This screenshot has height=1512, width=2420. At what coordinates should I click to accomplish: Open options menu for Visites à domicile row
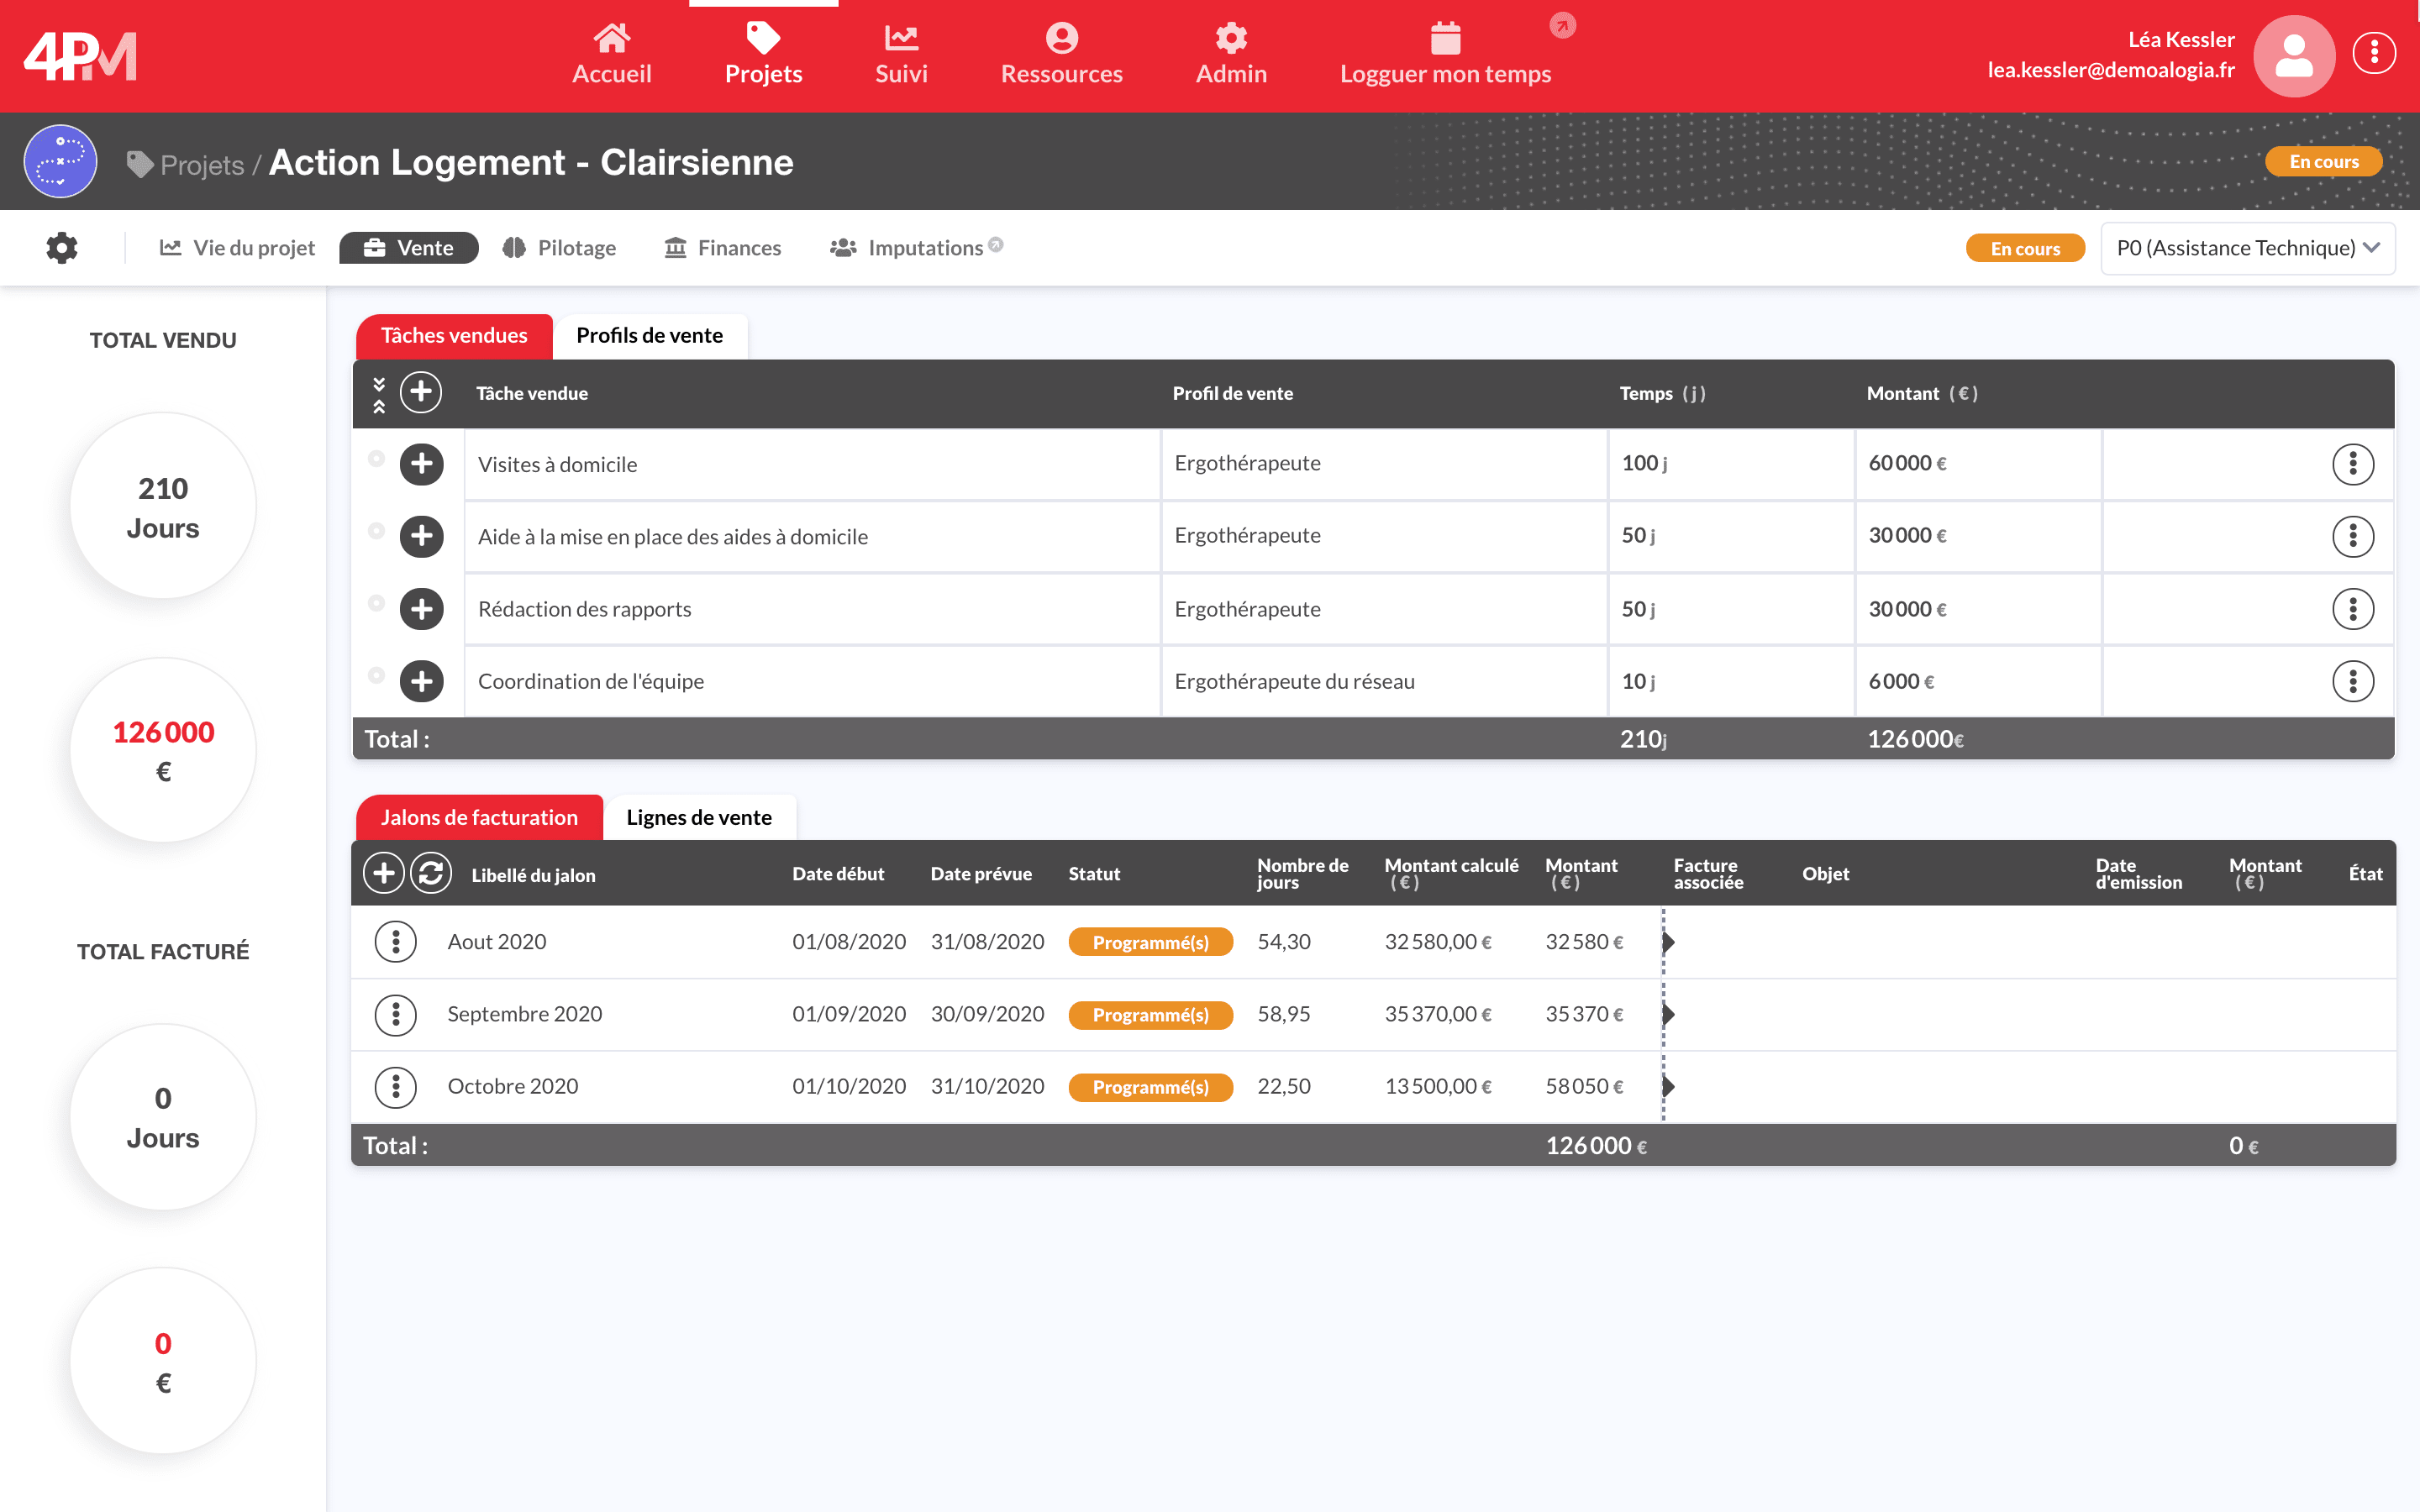(2352, 464)
